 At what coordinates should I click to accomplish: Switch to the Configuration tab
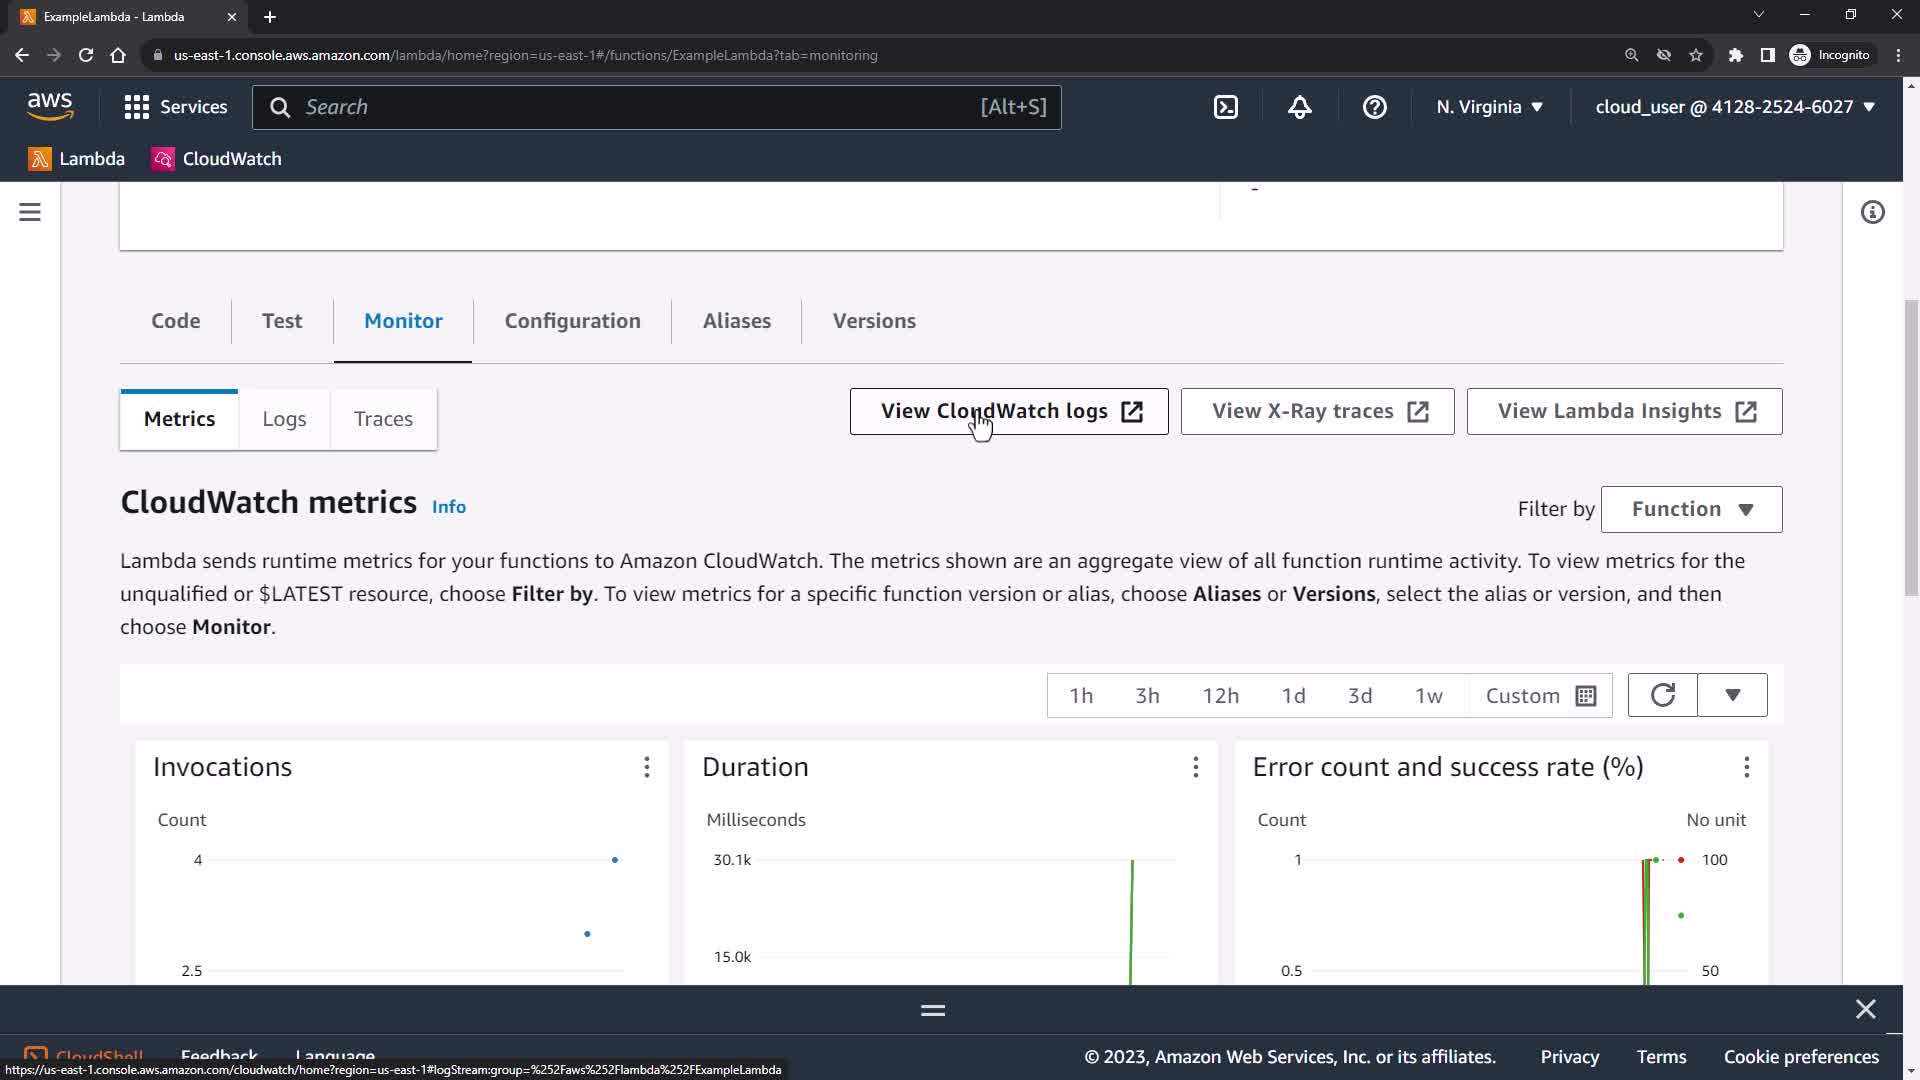coord(572,321)
